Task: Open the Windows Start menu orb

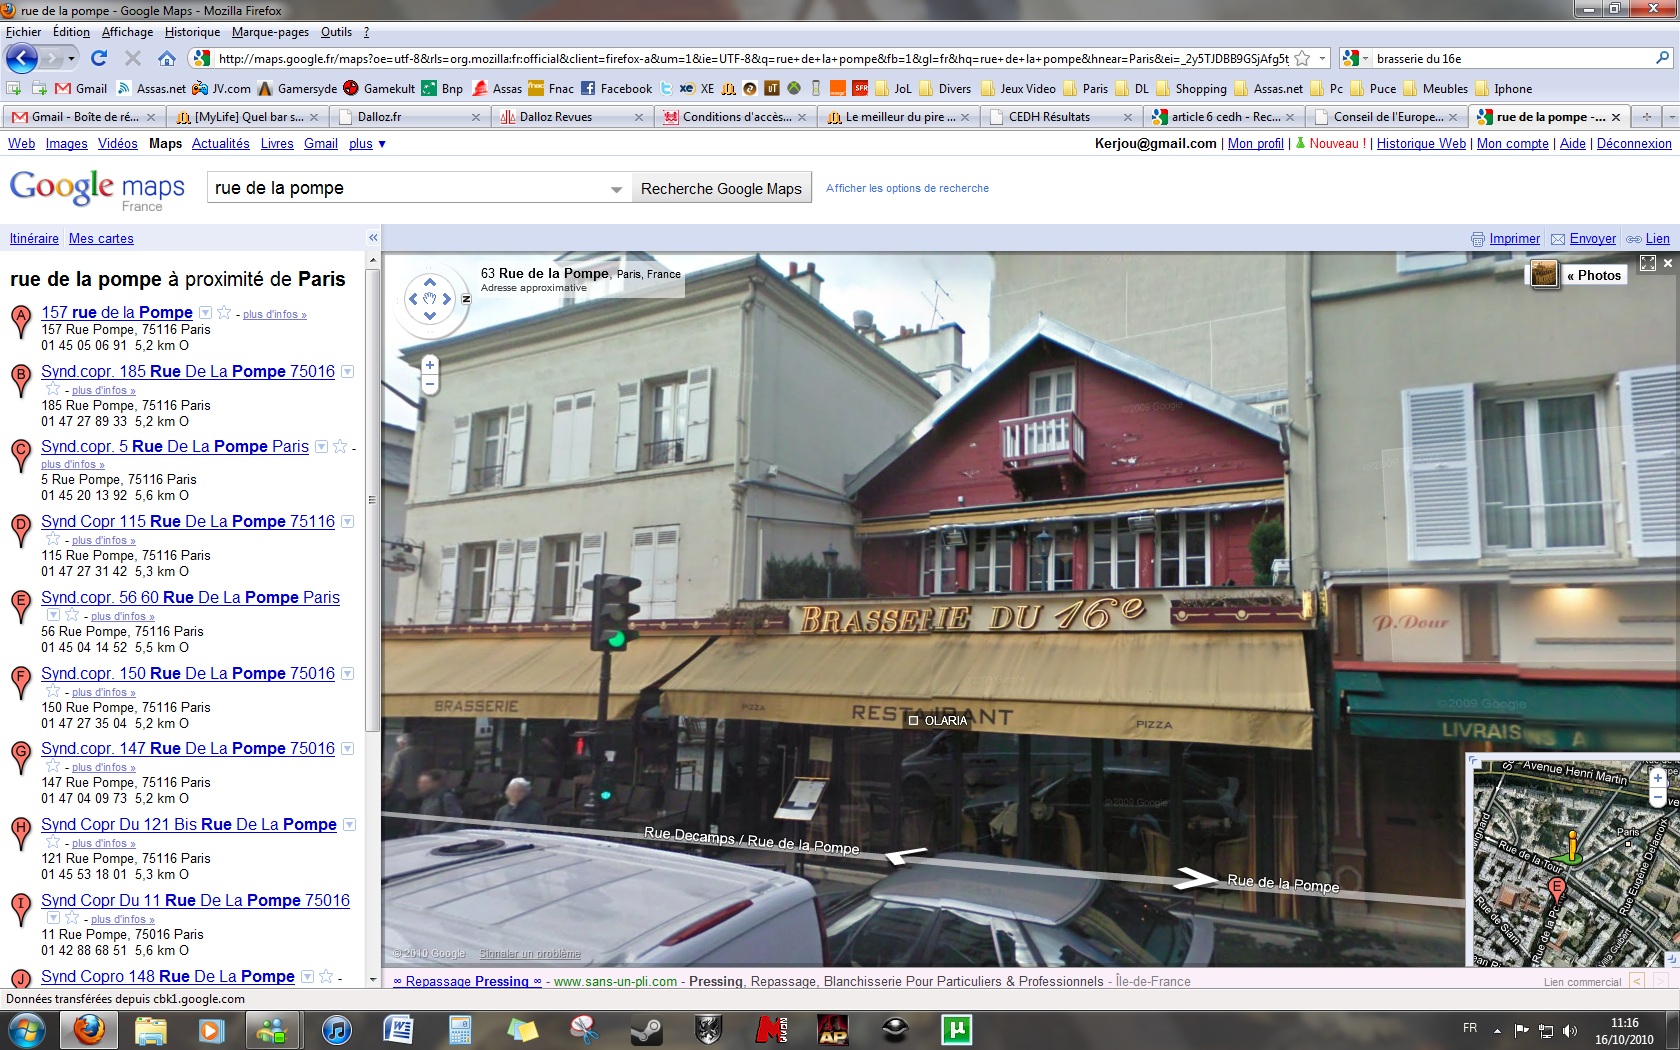Action: tap(27, 1029)
